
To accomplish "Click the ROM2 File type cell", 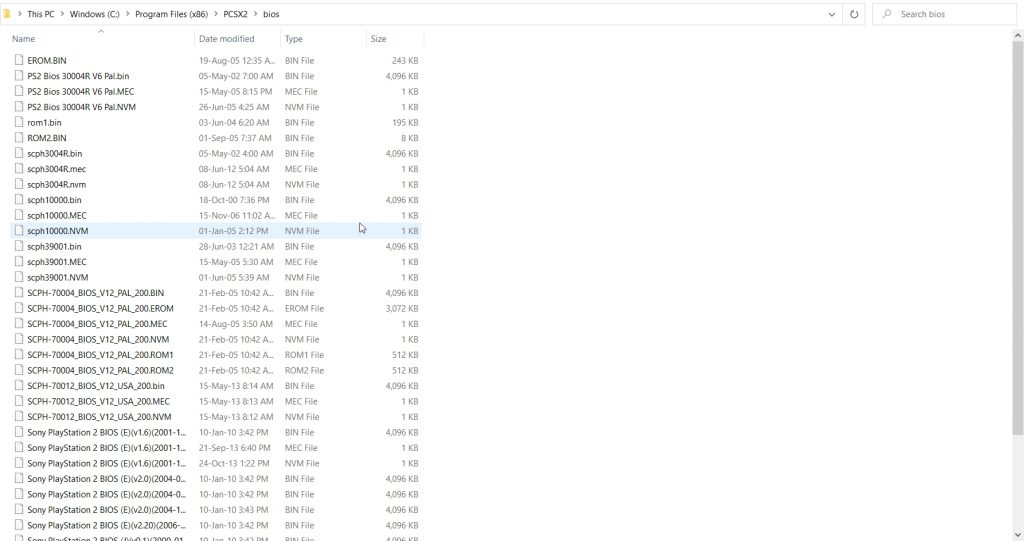I will tap(304, 370).
